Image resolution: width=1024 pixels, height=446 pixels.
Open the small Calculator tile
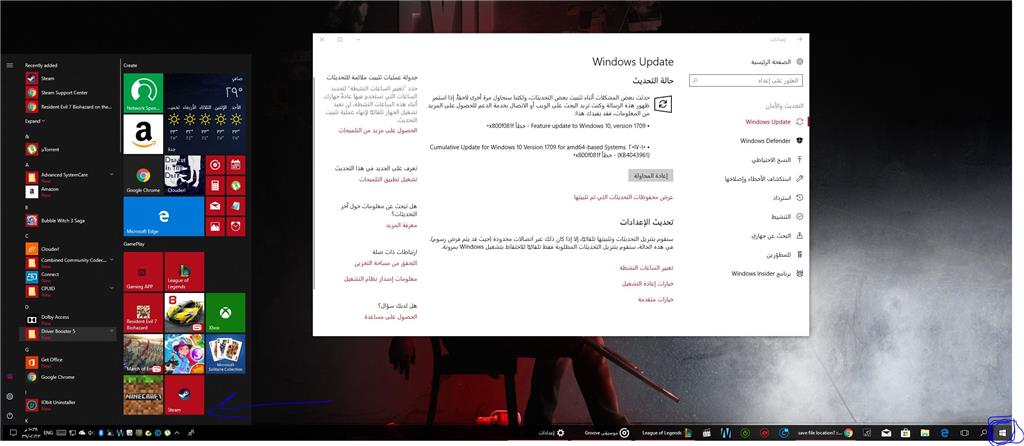point(215,185)
